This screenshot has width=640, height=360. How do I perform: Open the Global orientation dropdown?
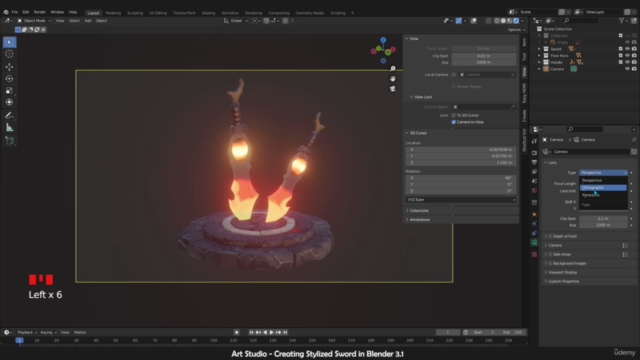coord(236,20)
